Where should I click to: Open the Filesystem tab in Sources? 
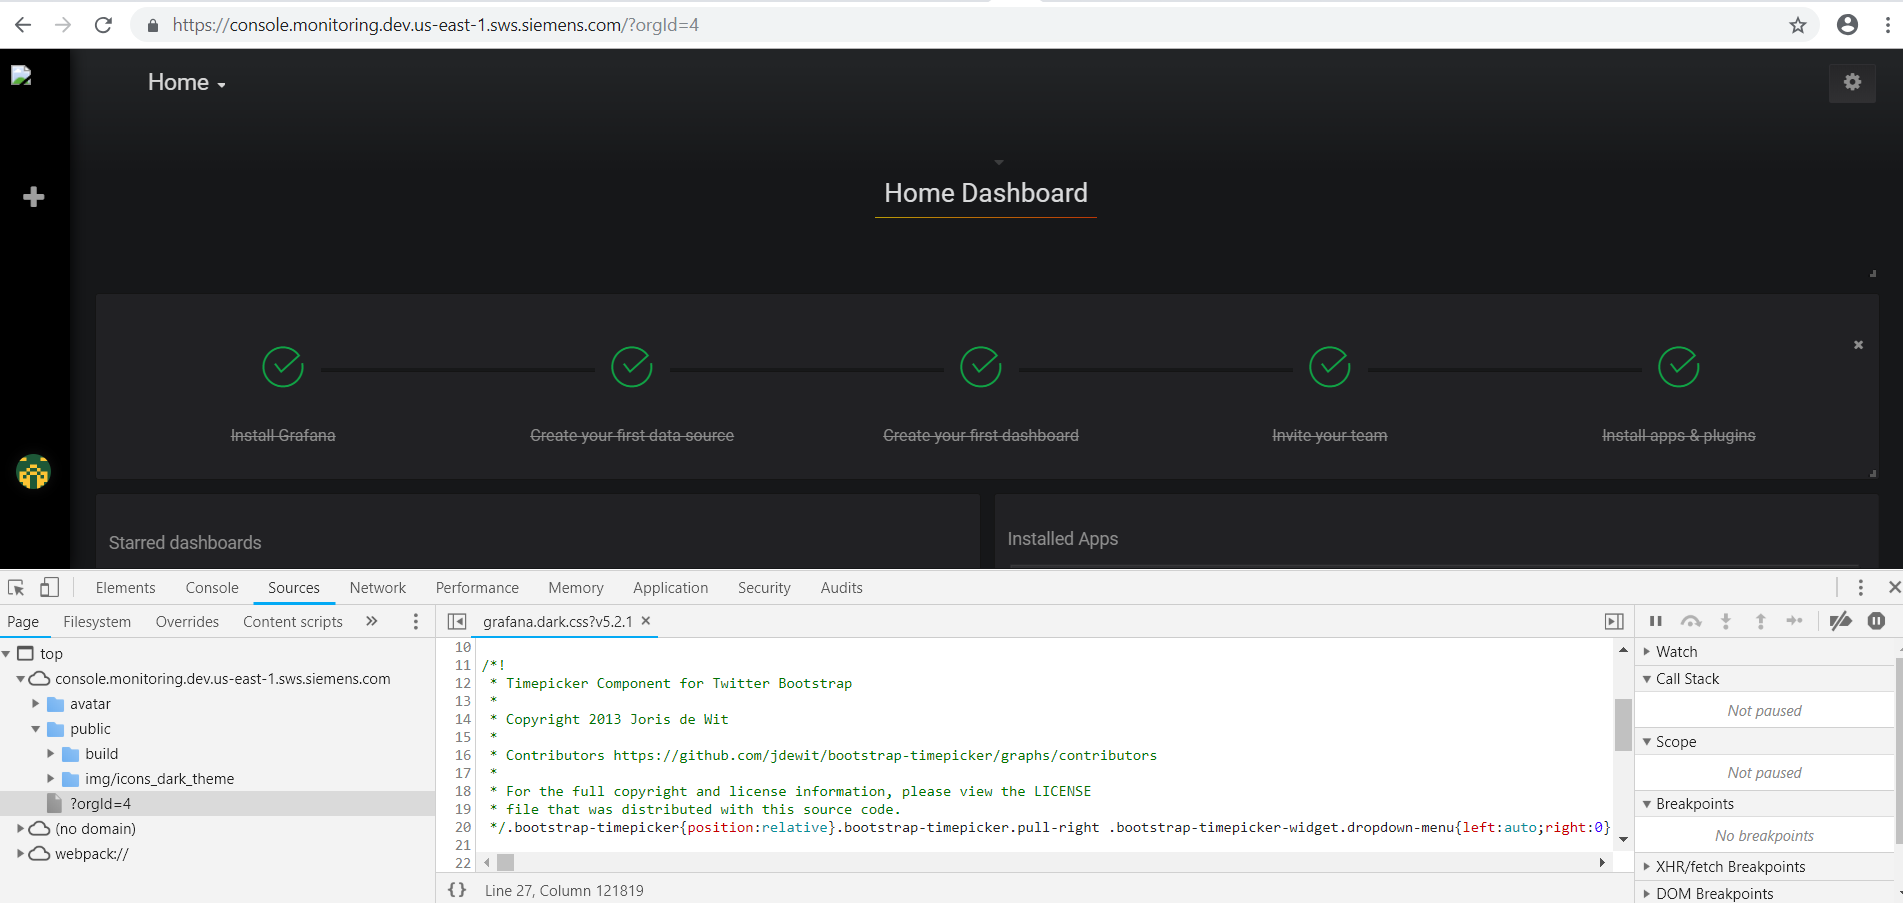97,621
